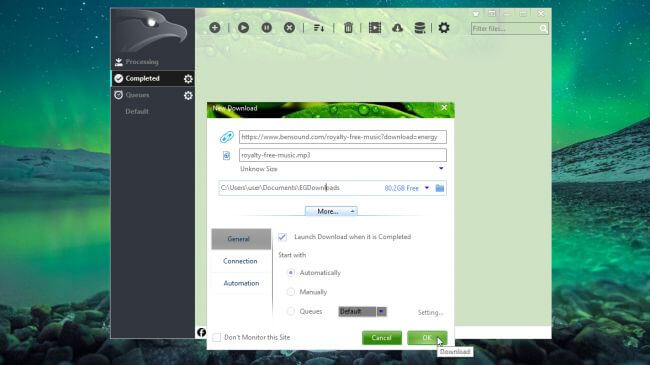
Task: Switch to the Connection tab
Action: 240,261
